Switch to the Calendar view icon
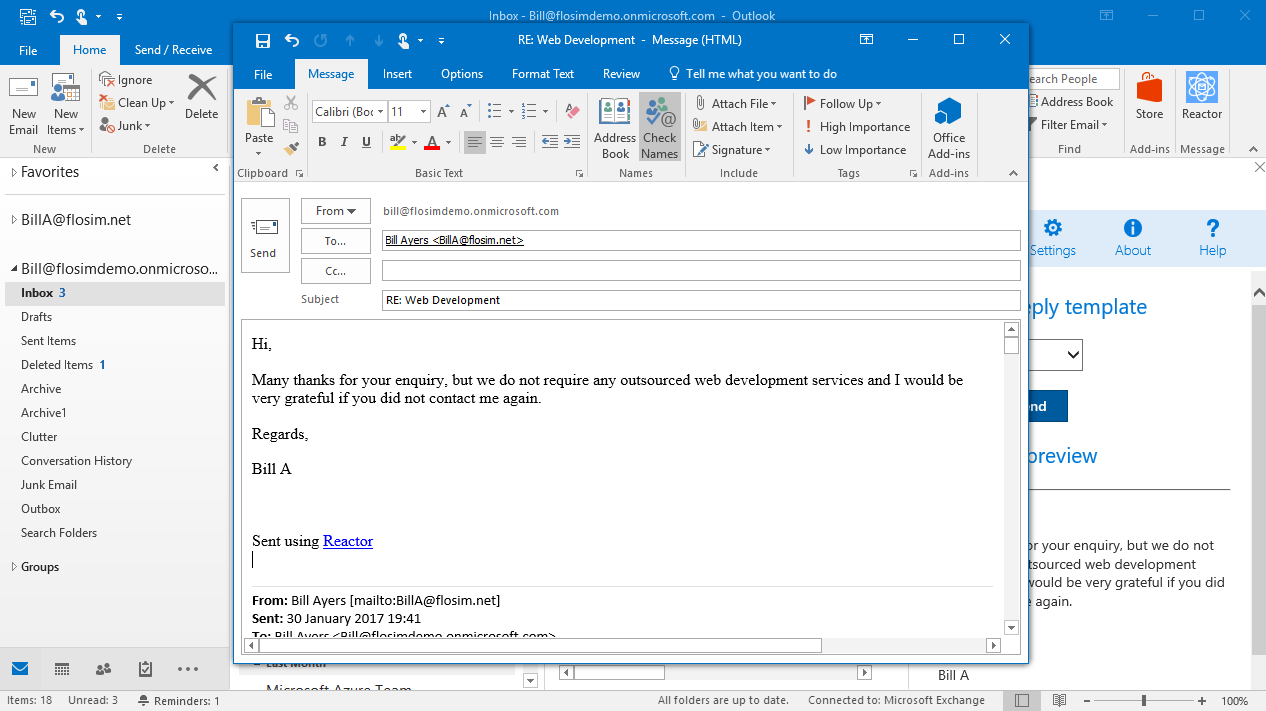The height and width of the screenshot is (711, 1266). [x=61, y=669]
